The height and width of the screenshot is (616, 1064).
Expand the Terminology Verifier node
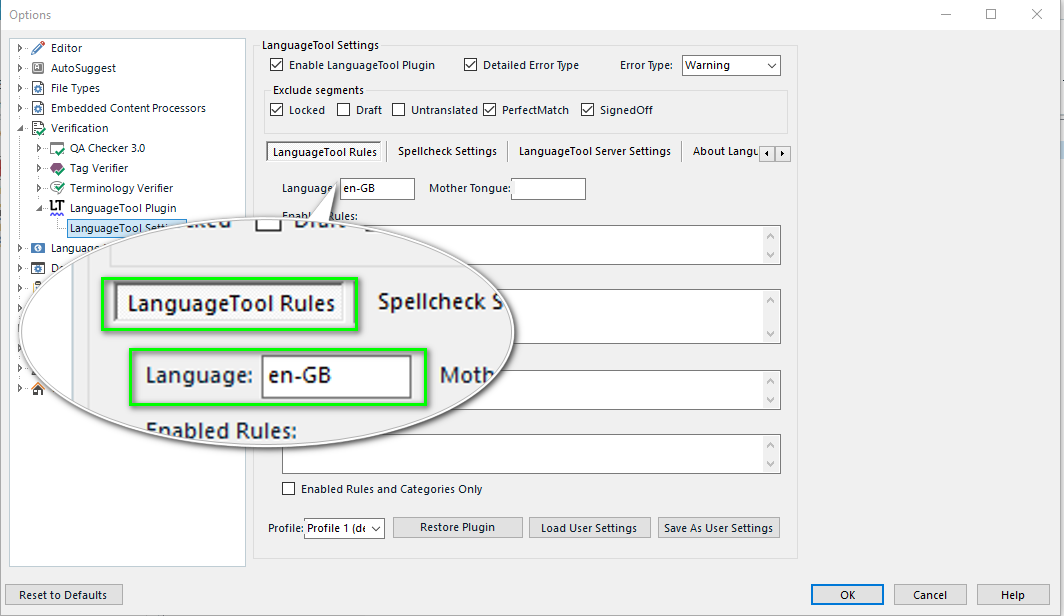[39, 188]
